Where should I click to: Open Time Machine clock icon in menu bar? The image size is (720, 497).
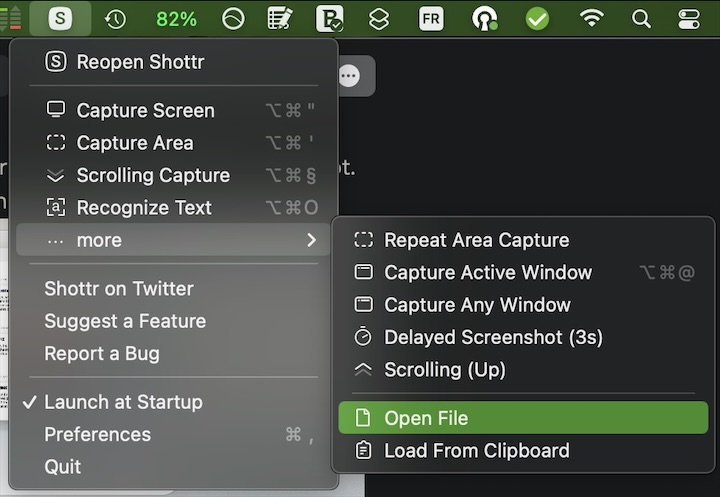115,19
